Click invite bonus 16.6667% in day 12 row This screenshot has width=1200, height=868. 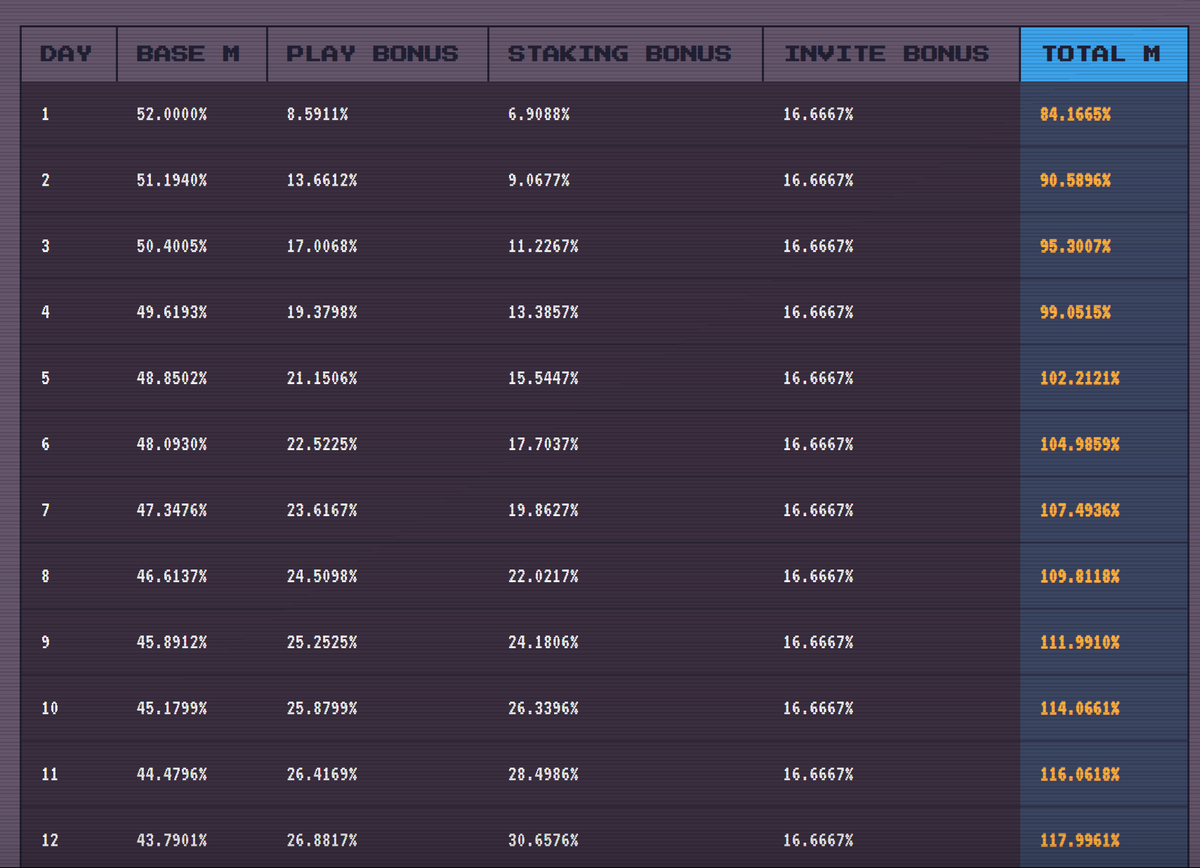point(818,841)
